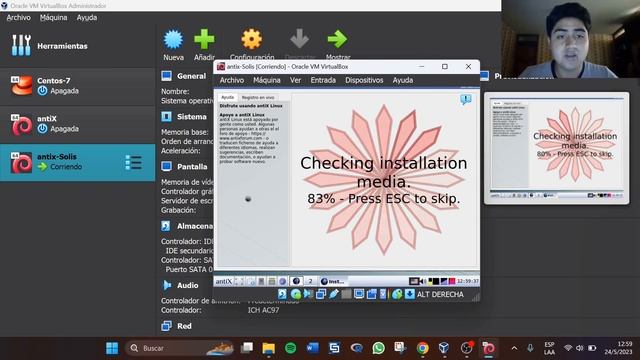Open VirtualBox cube icon on the taskbar
This screenshot has height=360, width=640.
(x=444, y=348)
